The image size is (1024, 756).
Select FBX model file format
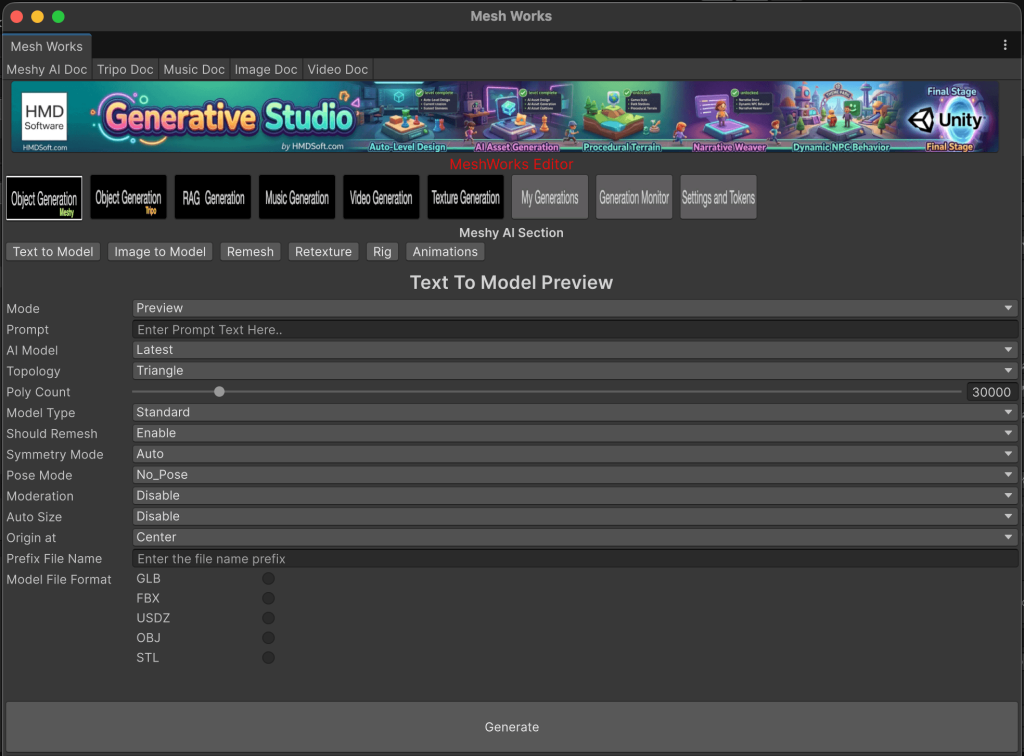pyautogui.click(x=268, y=598)
